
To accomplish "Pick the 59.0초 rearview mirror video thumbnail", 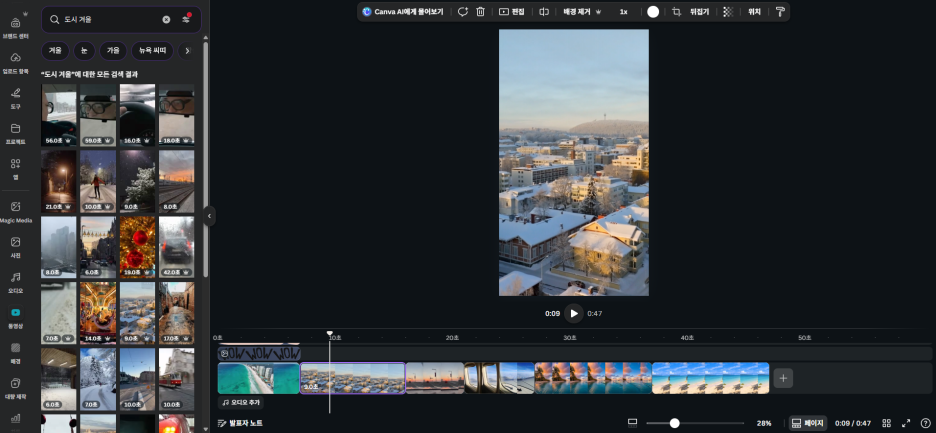I will click(x=98, y=115).
